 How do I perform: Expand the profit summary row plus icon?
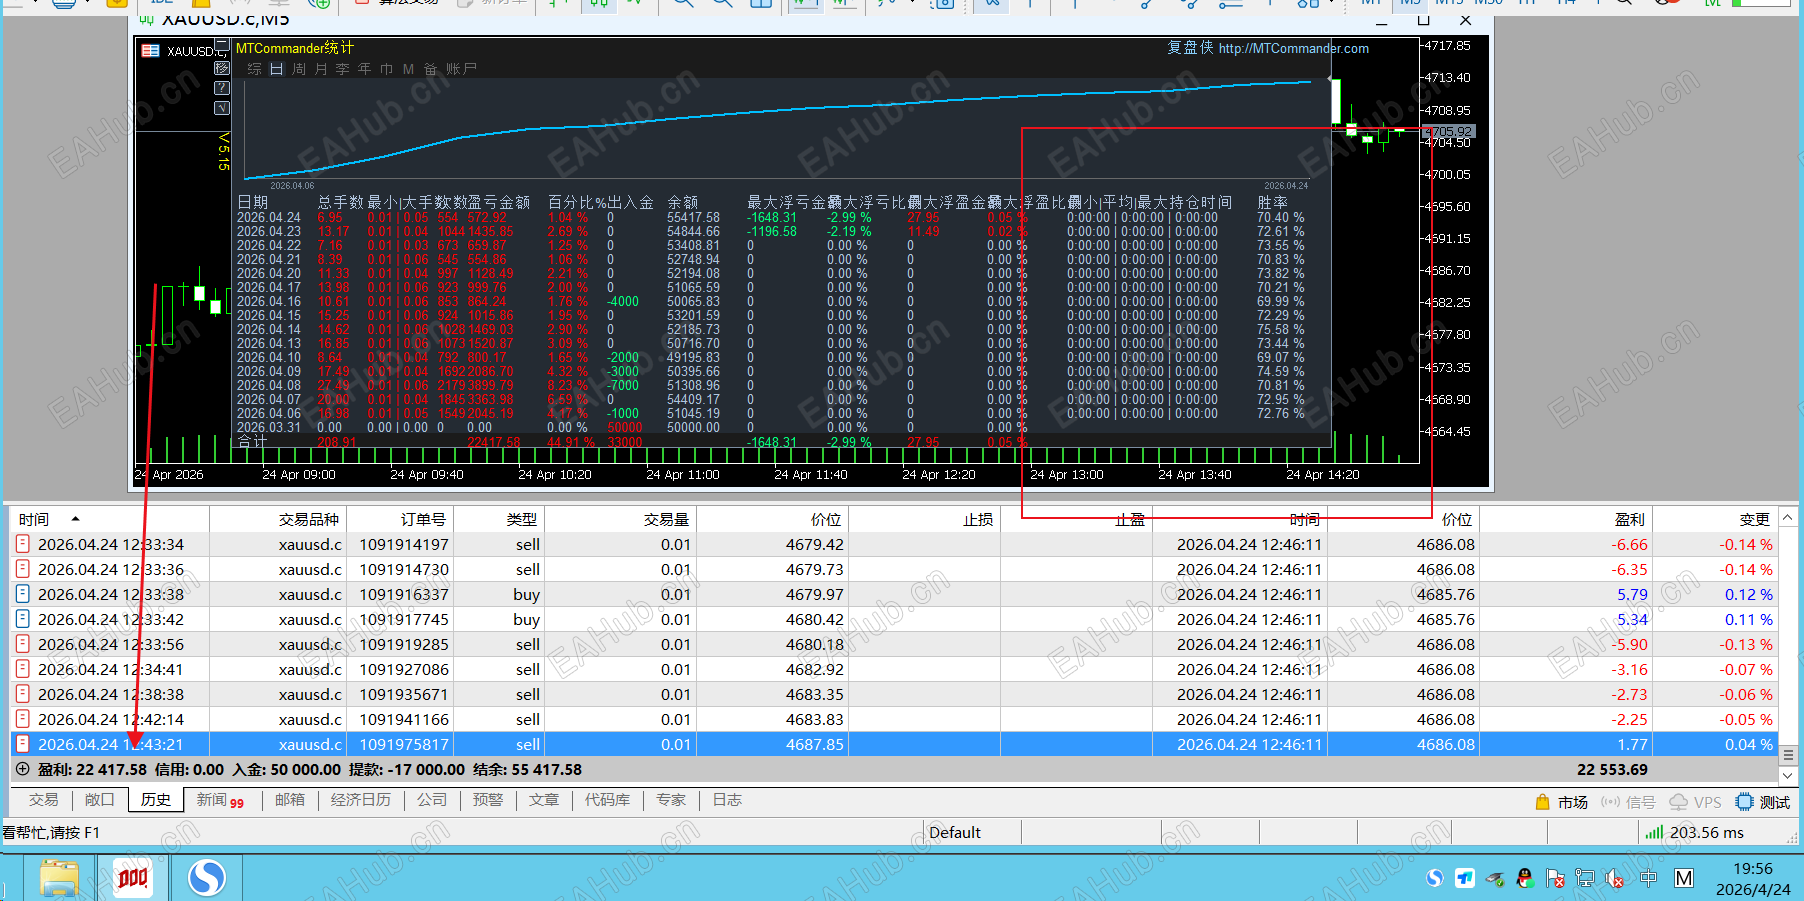tap(22, 770)
